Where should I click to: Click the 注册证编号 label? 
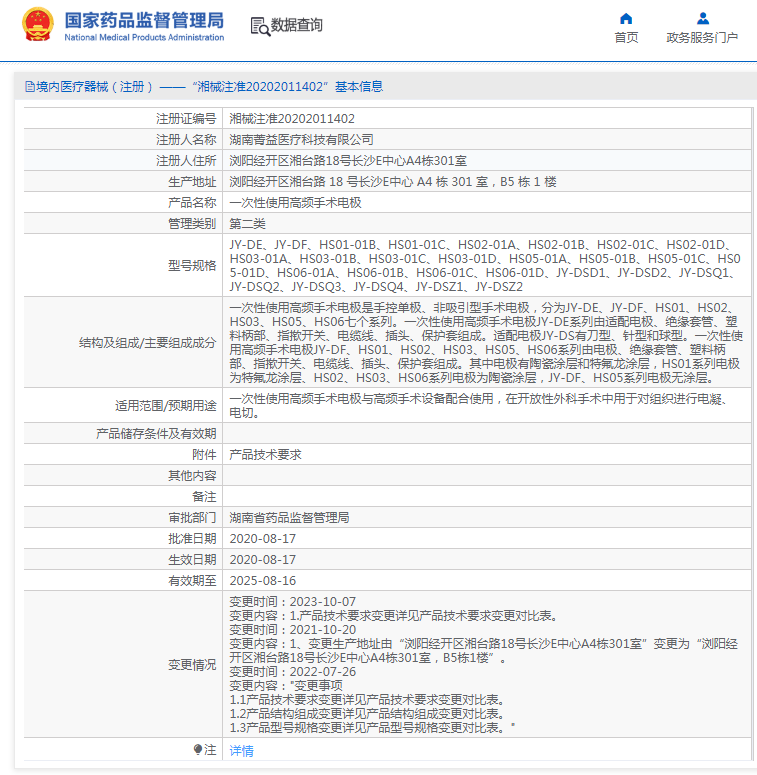click(x=186, y=119)
